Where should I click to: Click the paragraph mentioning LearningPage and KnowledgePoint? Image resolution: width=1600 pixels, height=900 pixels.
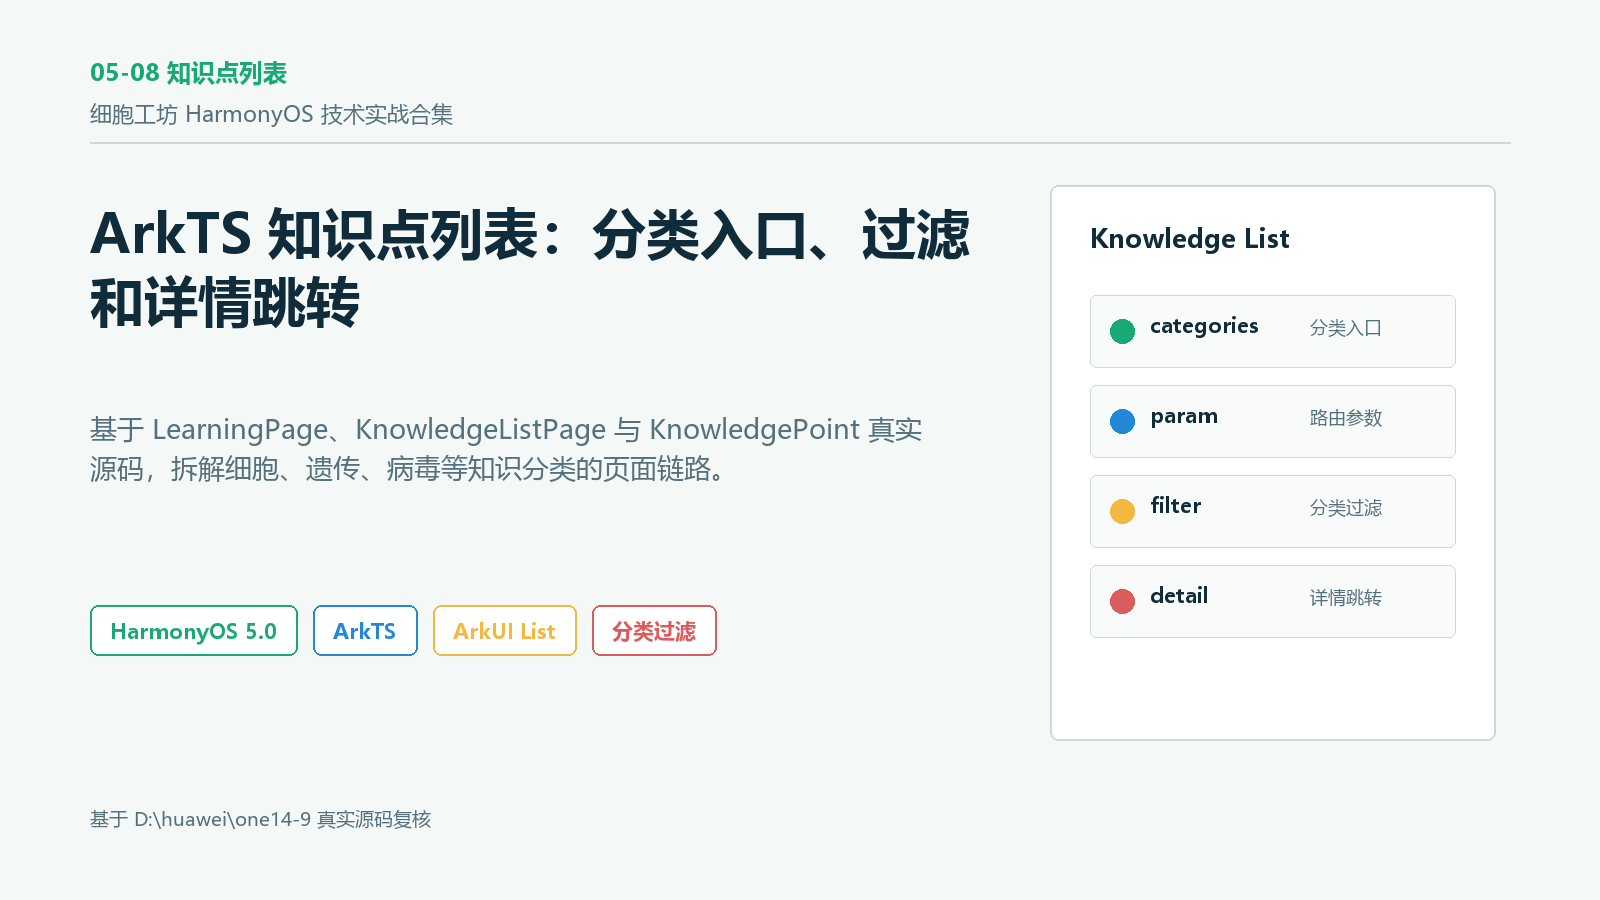pos(506,449)
